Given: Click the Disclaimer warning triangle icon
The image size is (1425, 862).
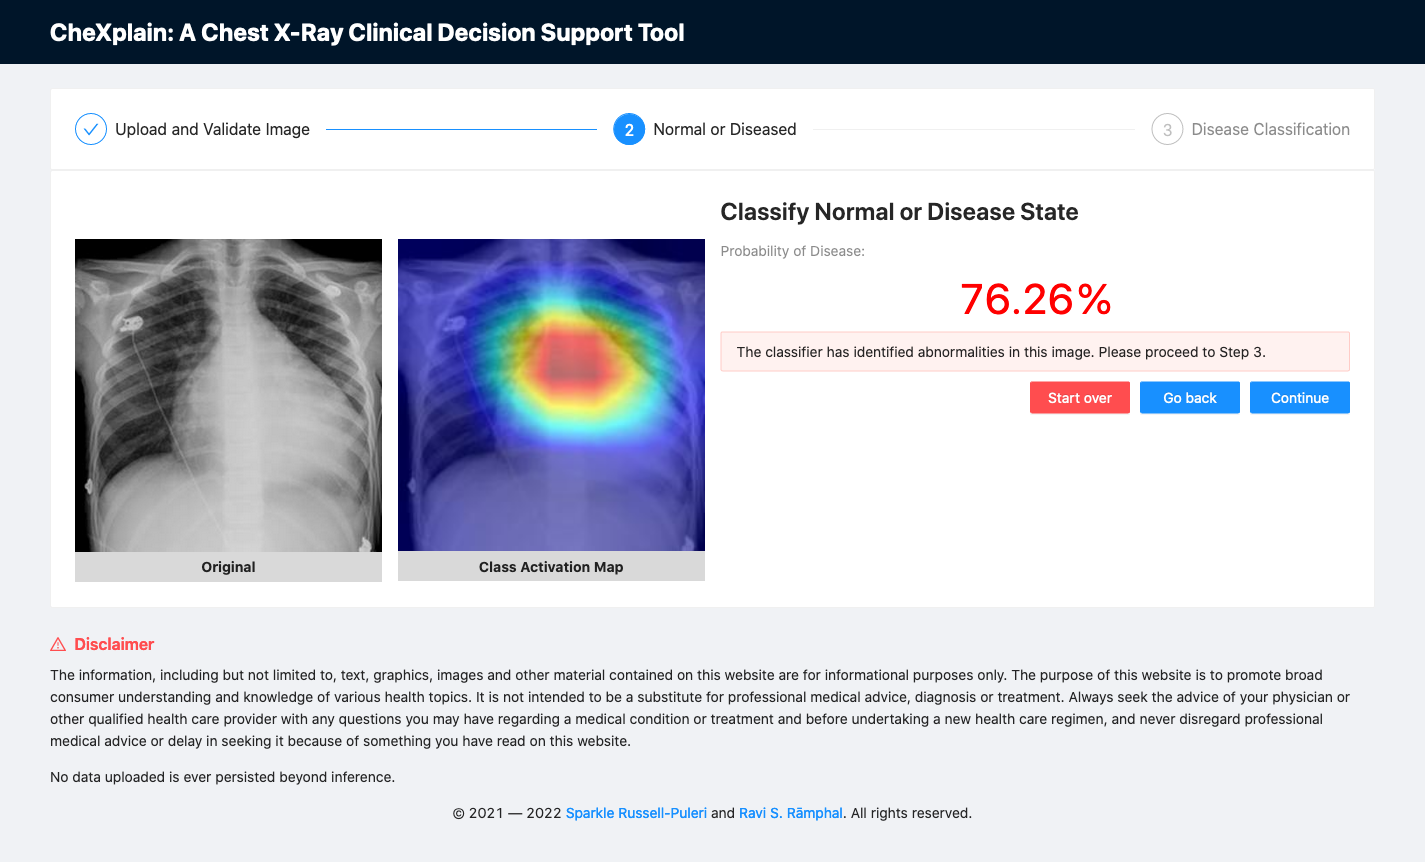Looking at the screenshot, I should coord(58,645).
